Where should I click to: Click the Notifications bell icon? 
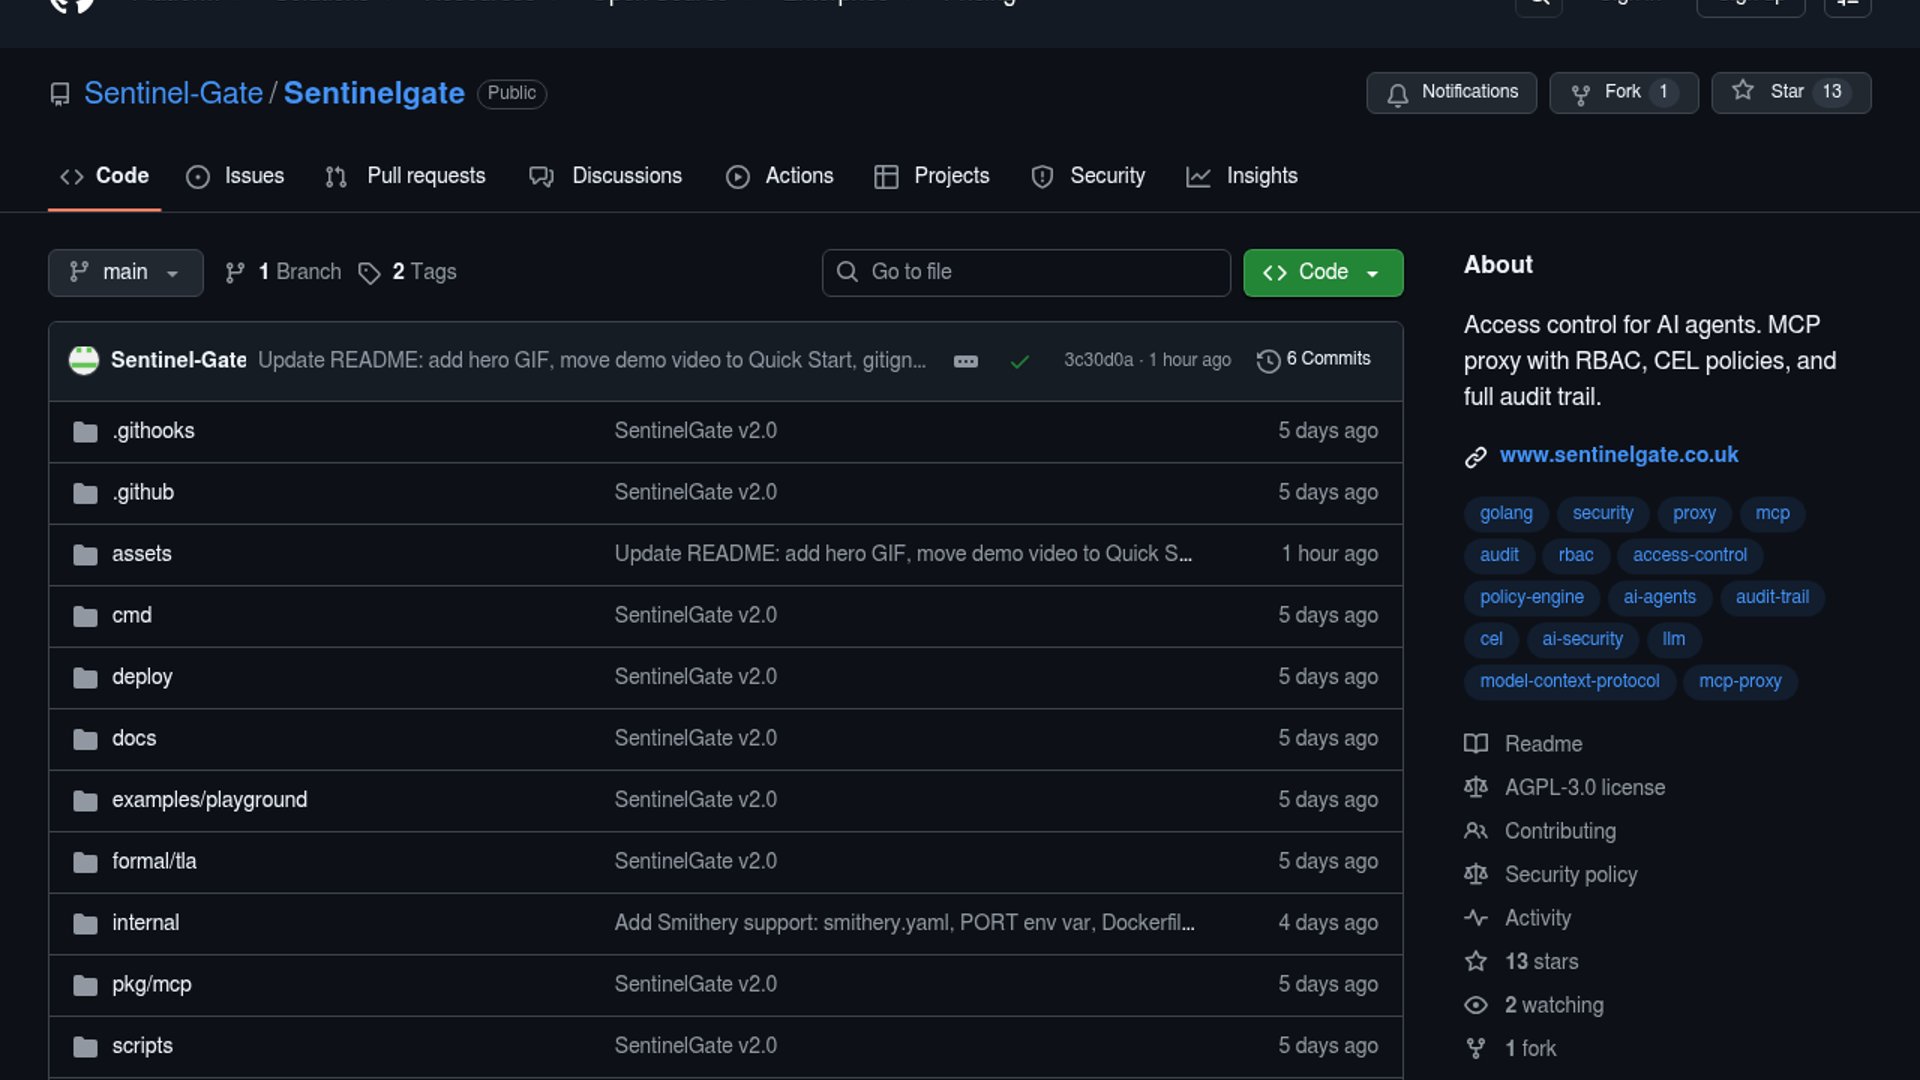(1397, 93)
